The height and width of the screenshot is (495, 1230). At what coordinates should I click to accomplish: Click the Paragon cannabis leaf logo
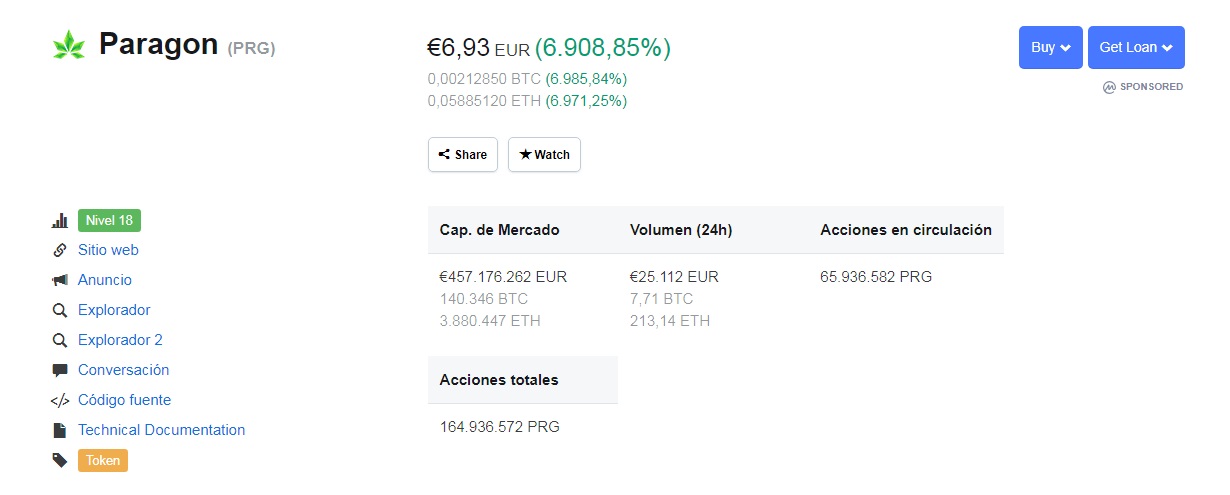click(x=69, y=45)
